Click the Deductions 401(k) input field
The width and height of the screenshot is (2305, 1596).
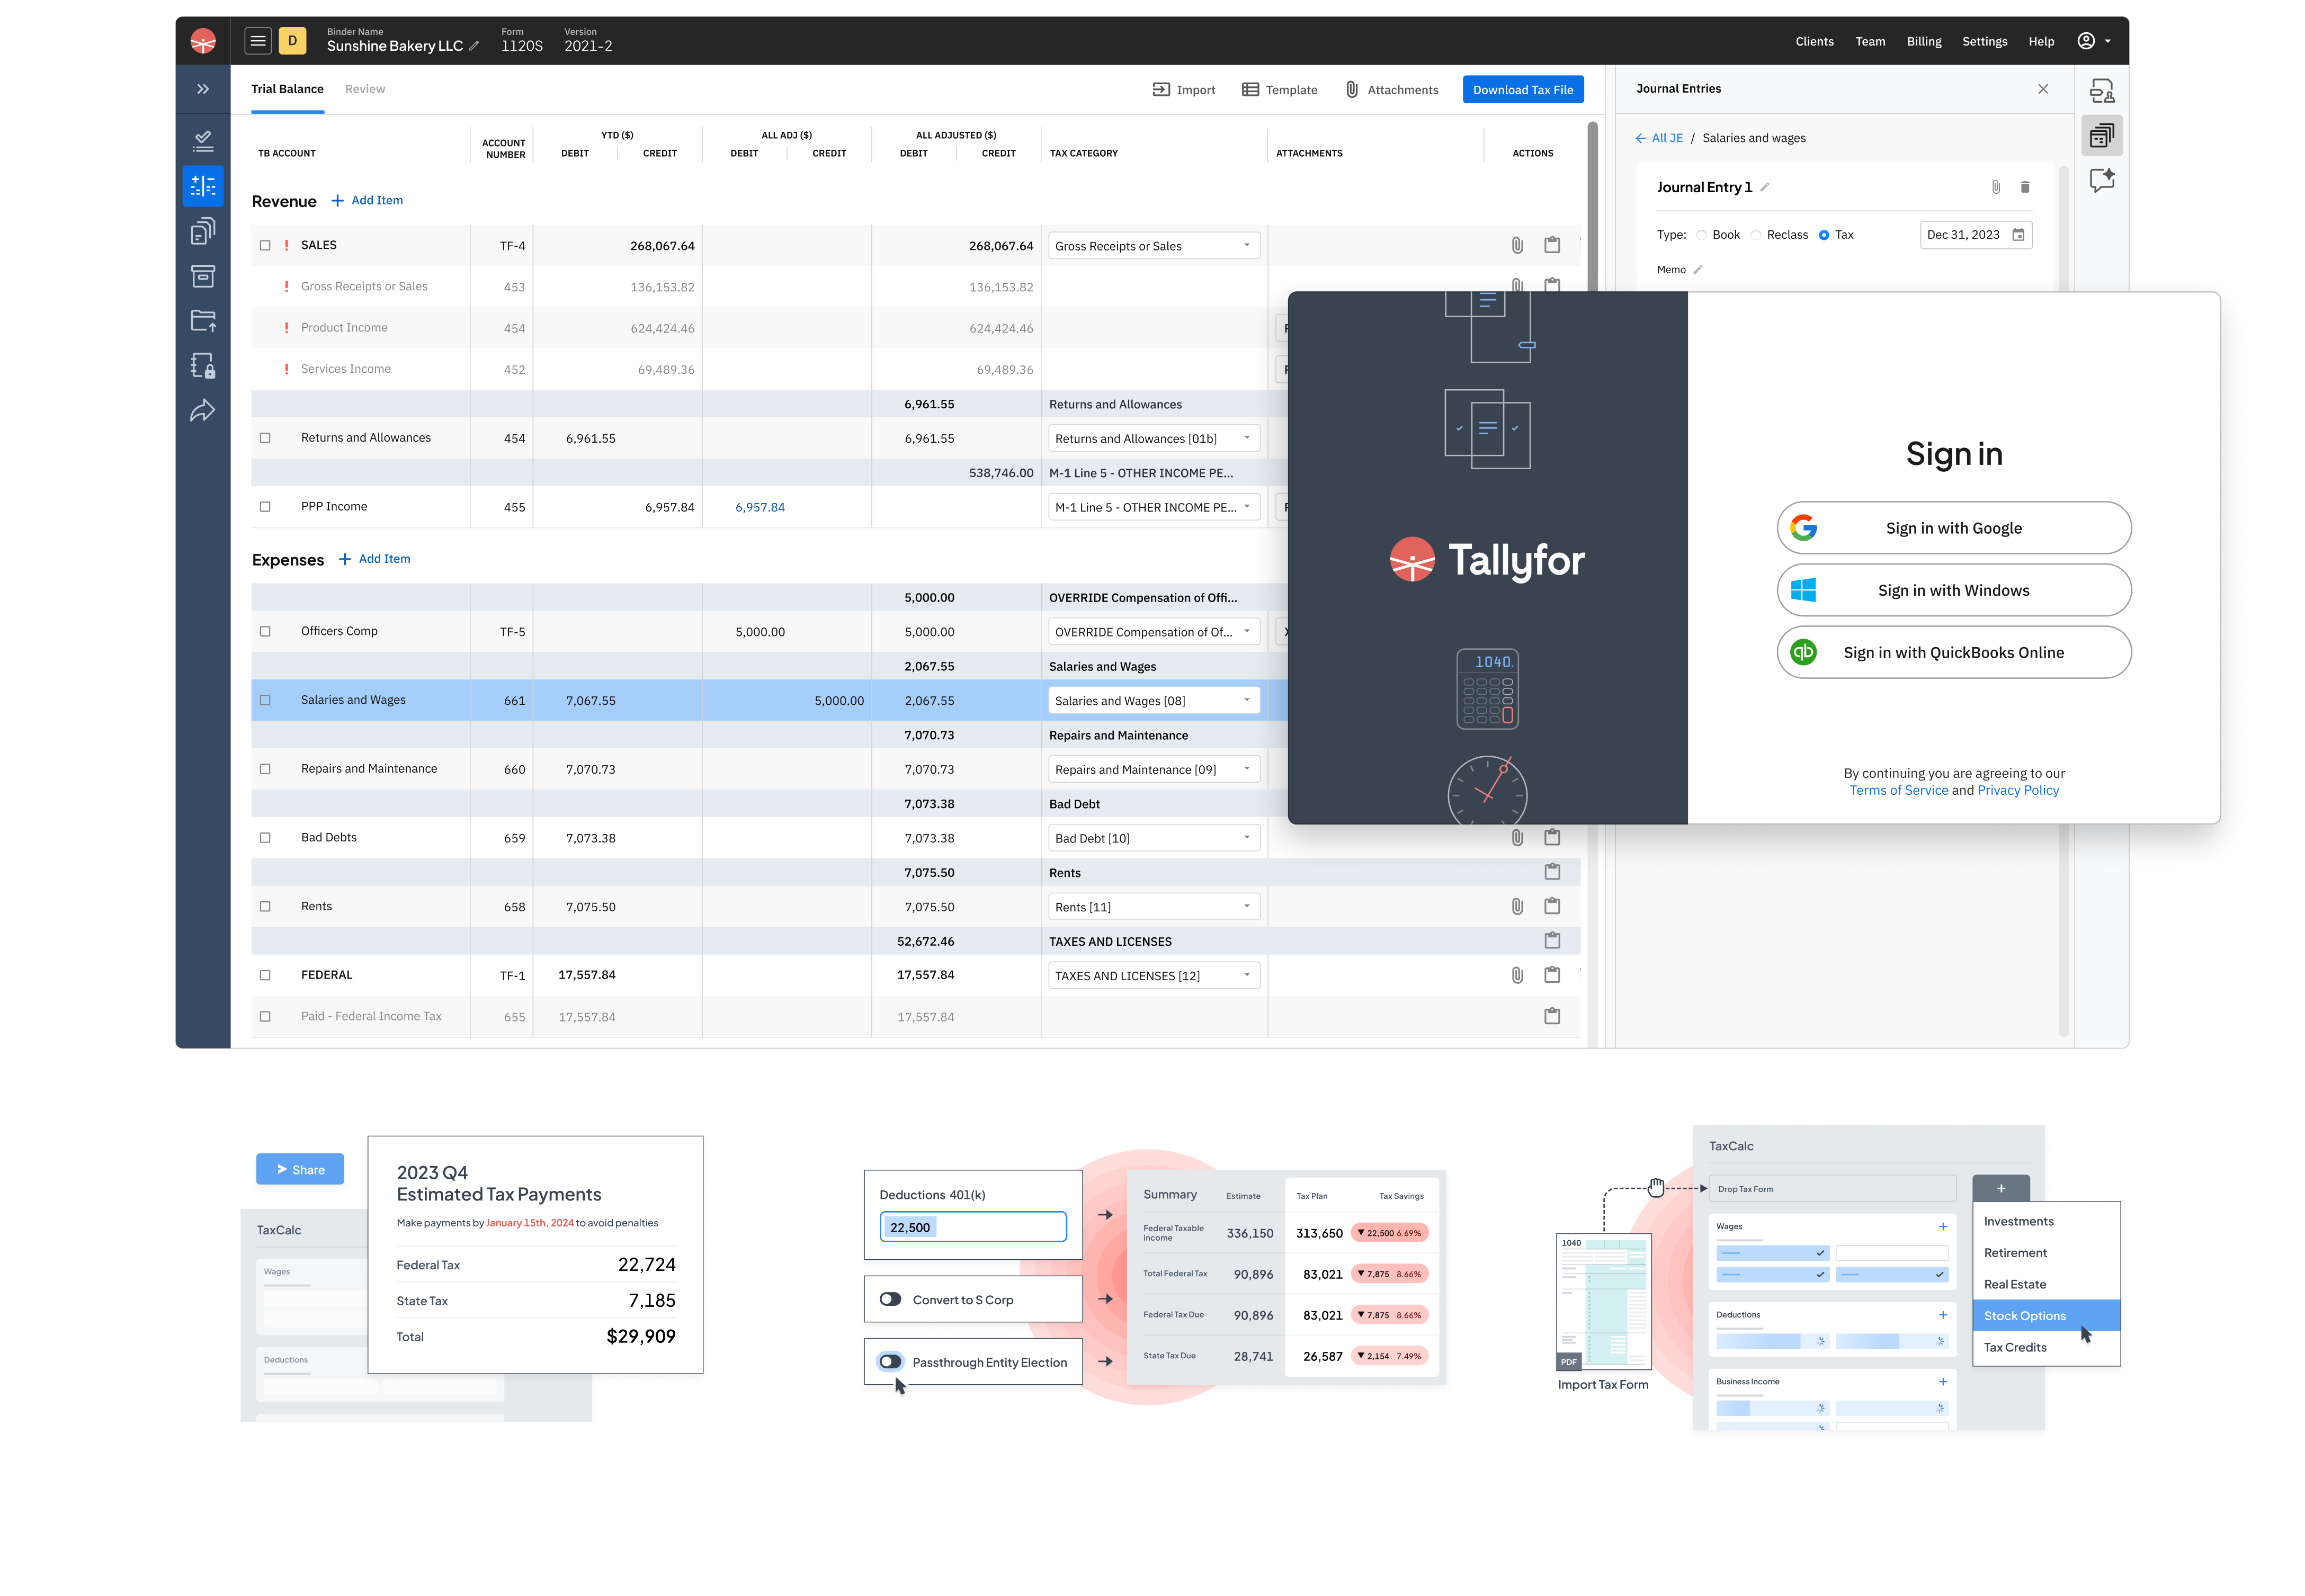point(973,1226)
